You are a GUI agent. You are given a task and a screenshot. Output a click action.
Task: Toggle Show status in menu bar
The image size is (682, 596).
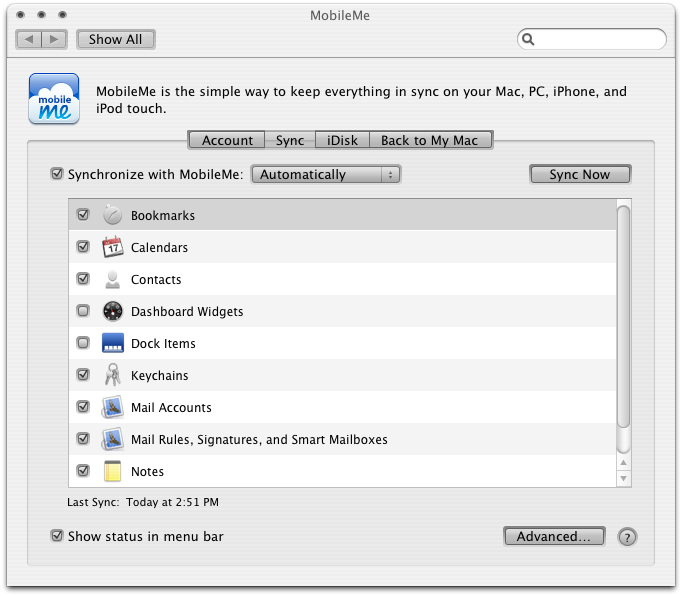tap(57, 536)
